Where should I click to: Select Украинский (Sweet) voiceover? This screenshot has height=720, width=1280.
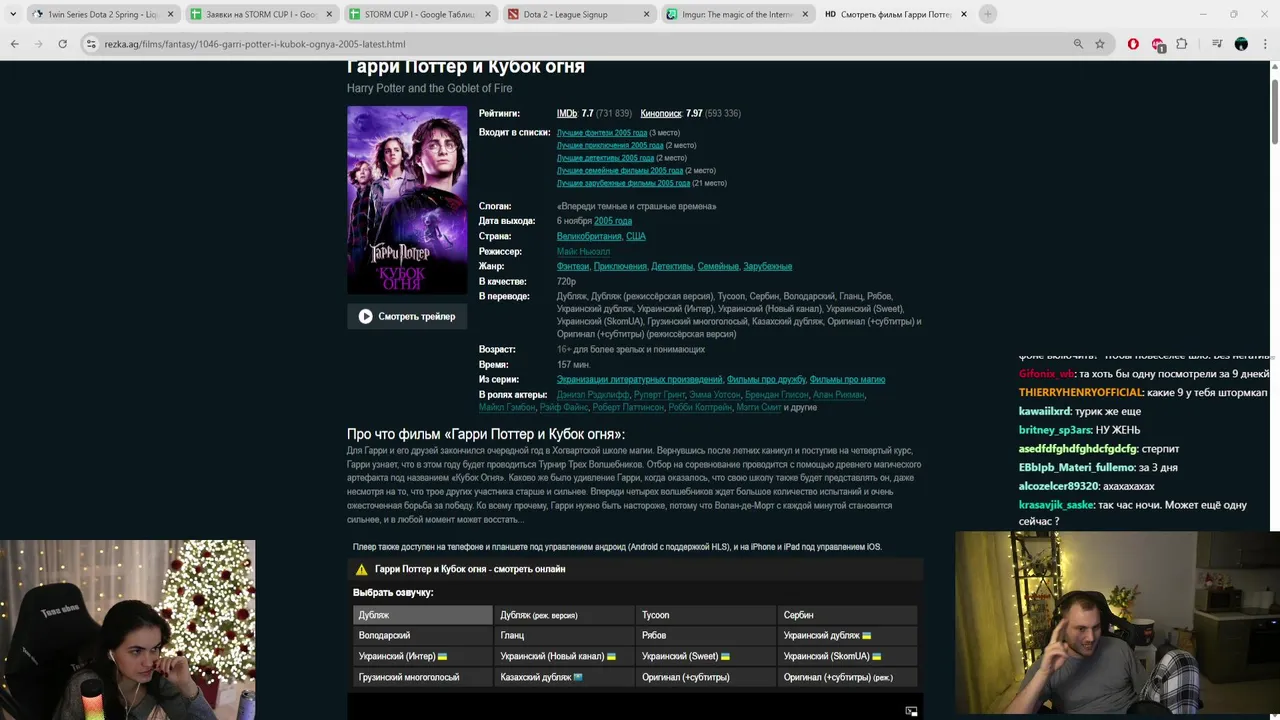pyautogui.click(x=706, y=656)
